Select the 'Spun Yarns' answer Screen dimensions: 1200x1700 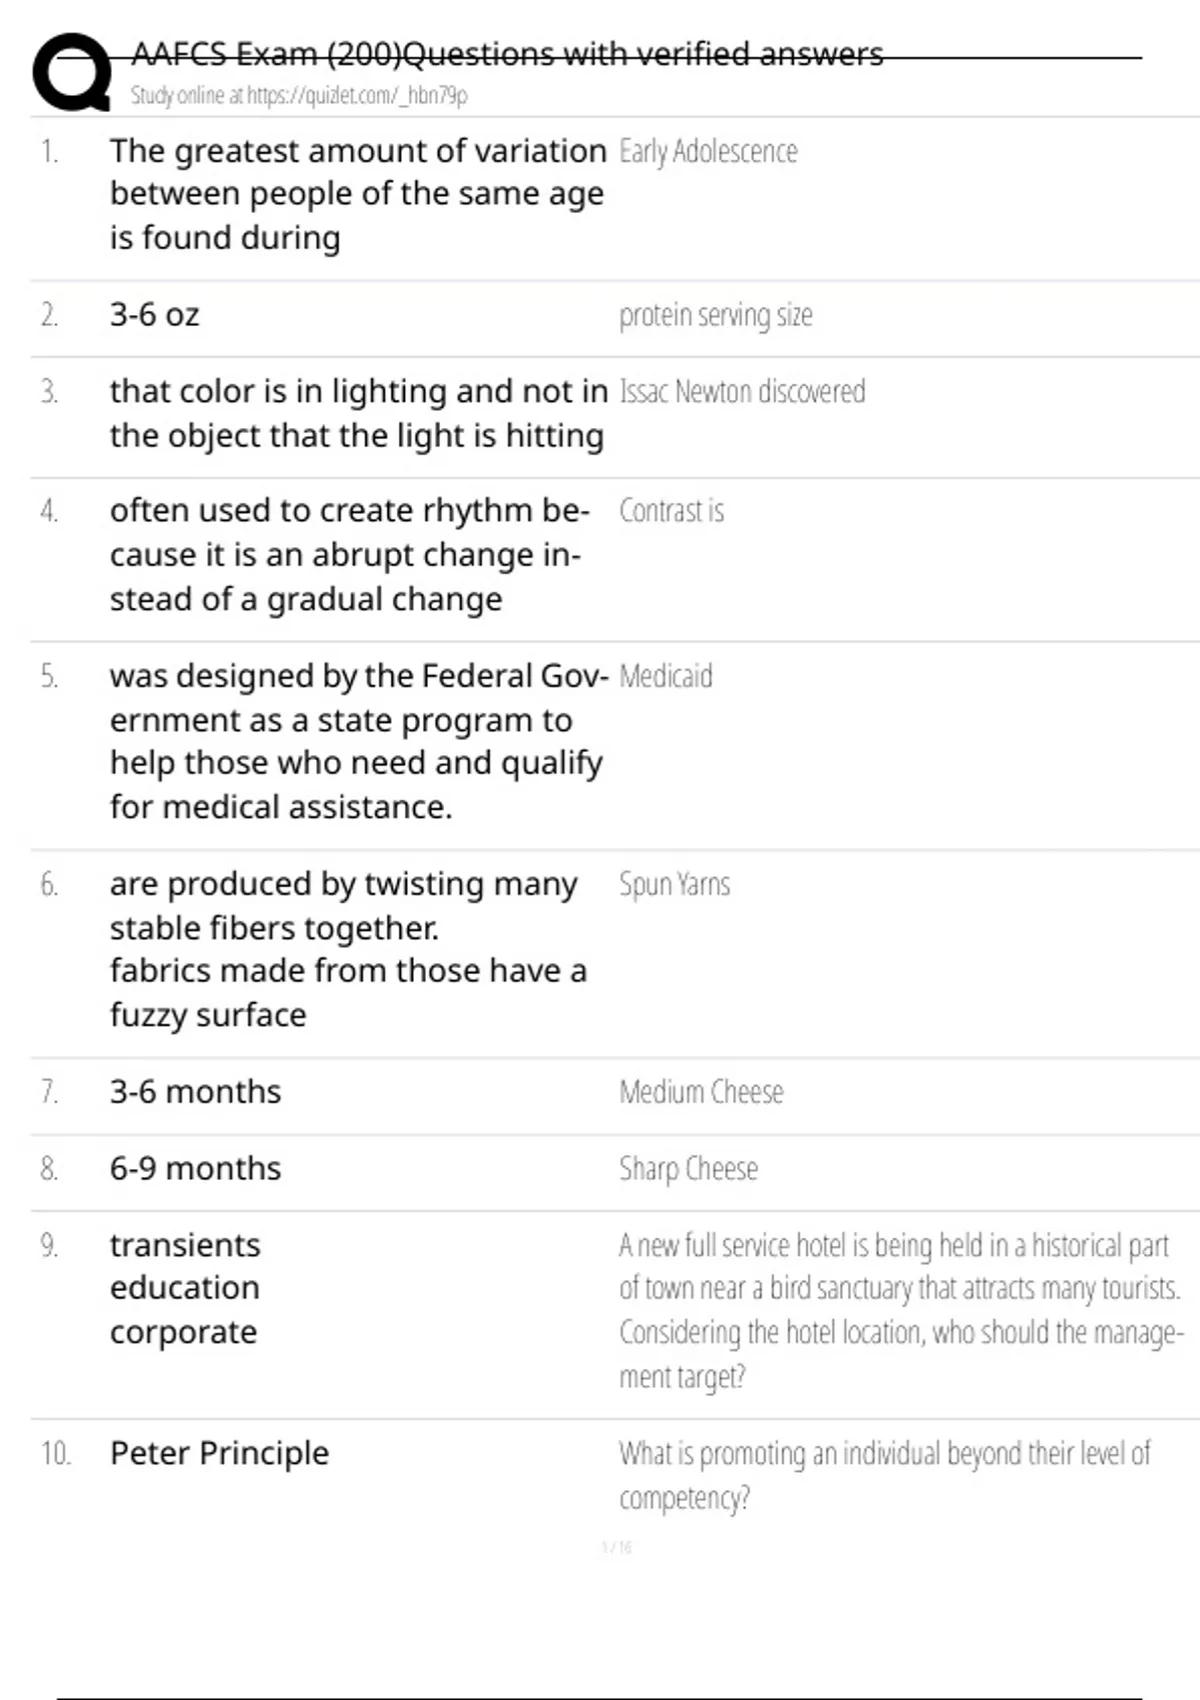(x=674, y=885)
